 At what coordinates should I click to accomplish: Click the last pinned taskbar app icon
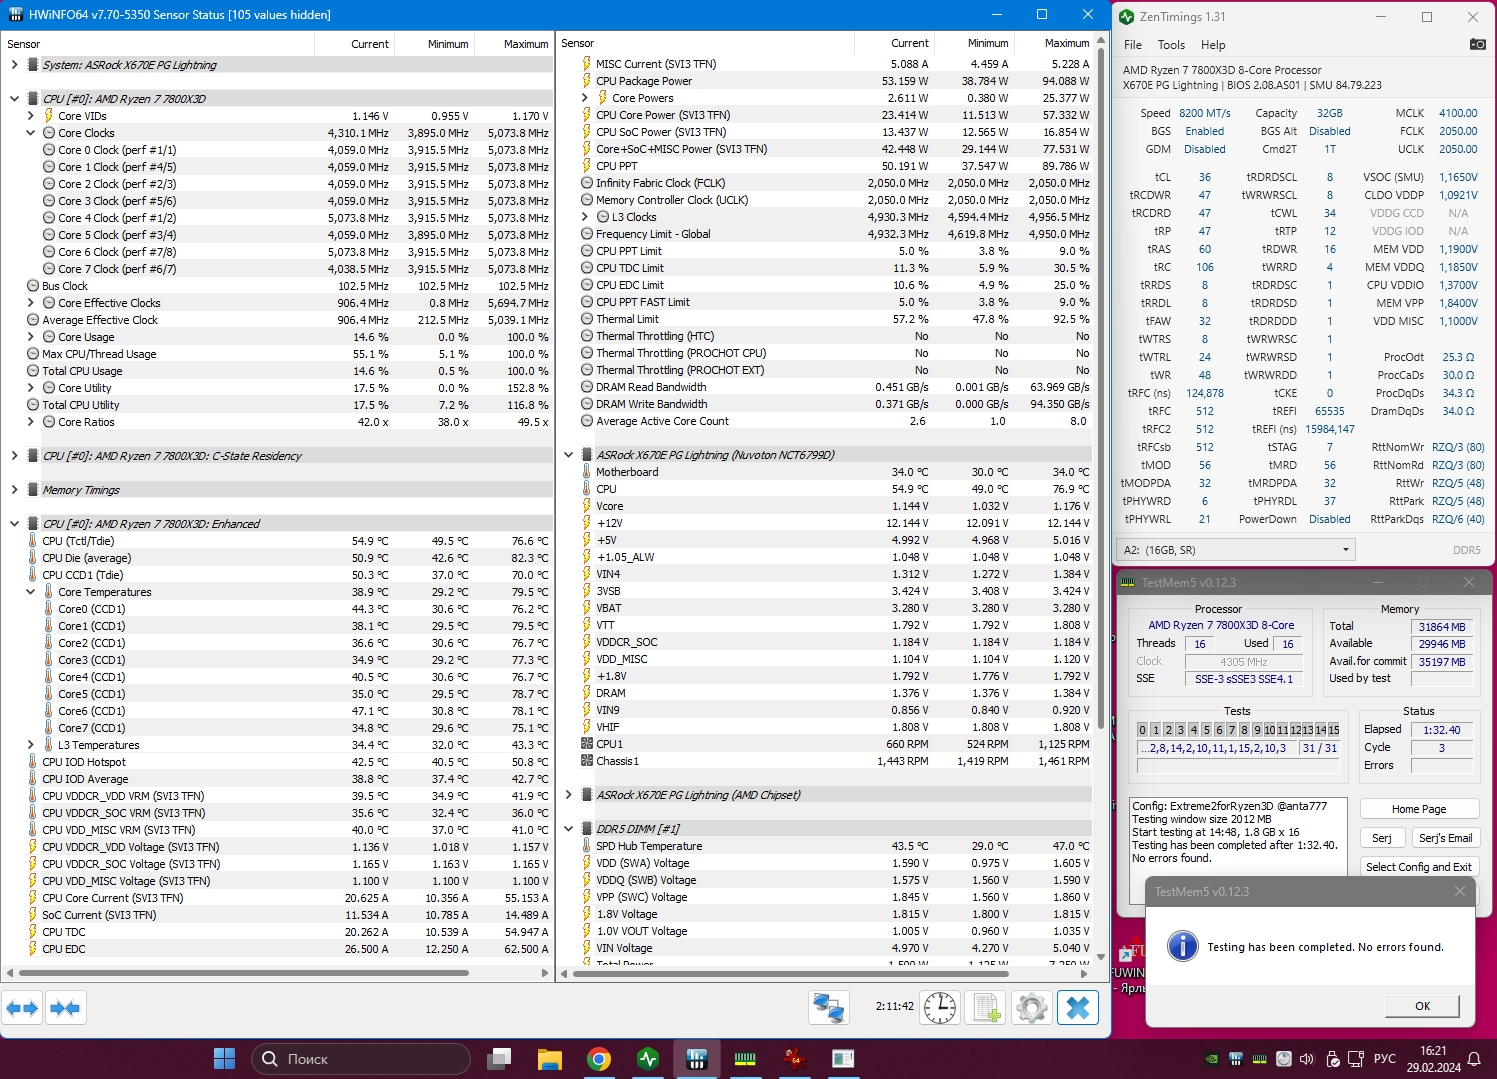843,1058
